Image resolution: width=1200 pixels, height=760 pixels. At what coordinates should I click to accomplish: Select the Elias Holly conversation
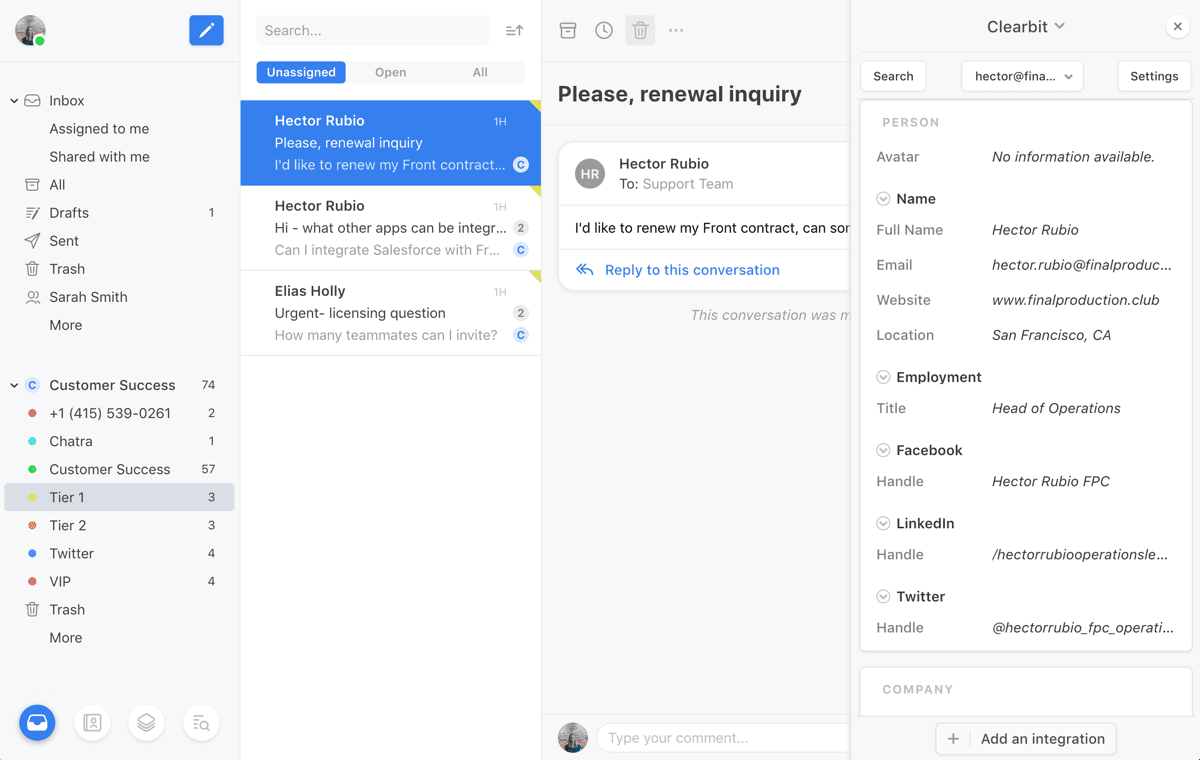tap(390, 312)
